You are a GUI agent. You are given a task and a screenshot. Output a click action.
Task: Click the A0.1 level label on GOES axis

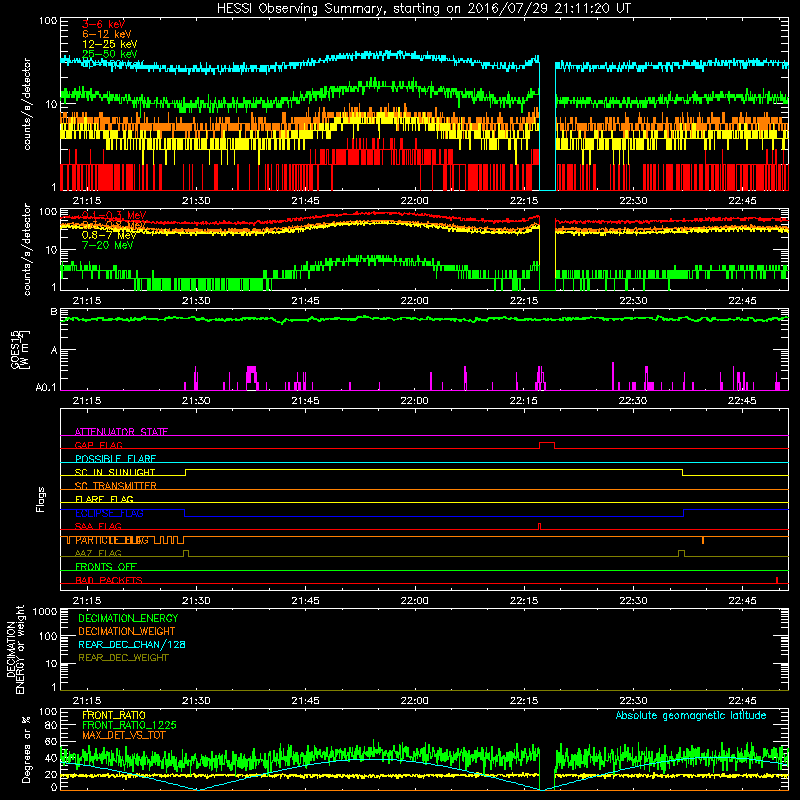(46, 388)
